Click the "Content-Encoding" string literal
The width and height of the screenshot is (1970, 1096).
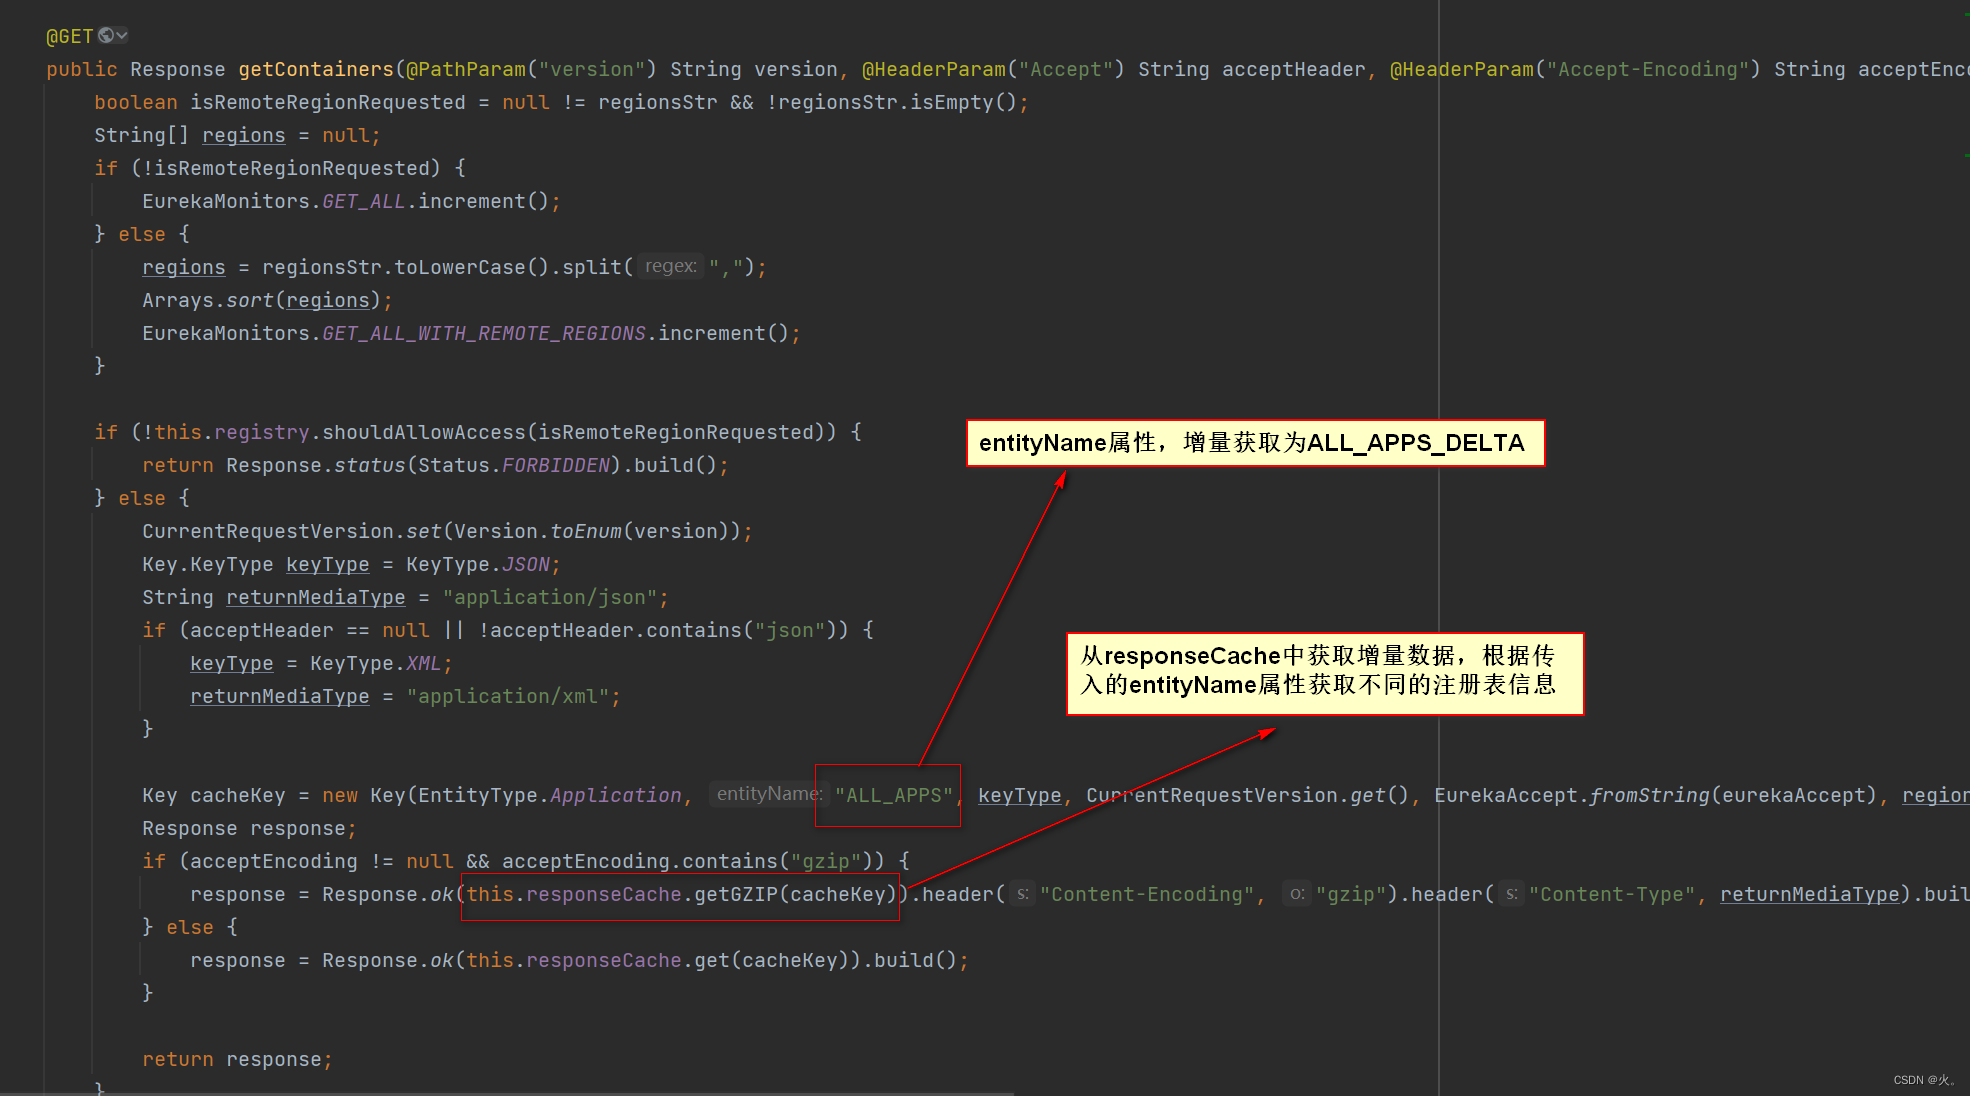1147,894
